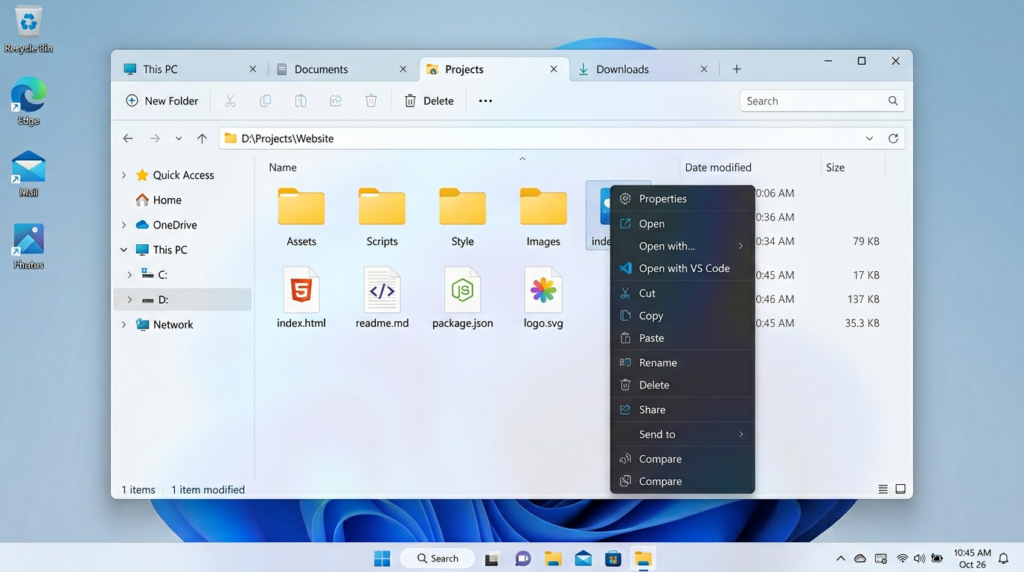Expand the Quick Access tree node
Screen dimensions: 1024x572
click(x=124, y=175)
